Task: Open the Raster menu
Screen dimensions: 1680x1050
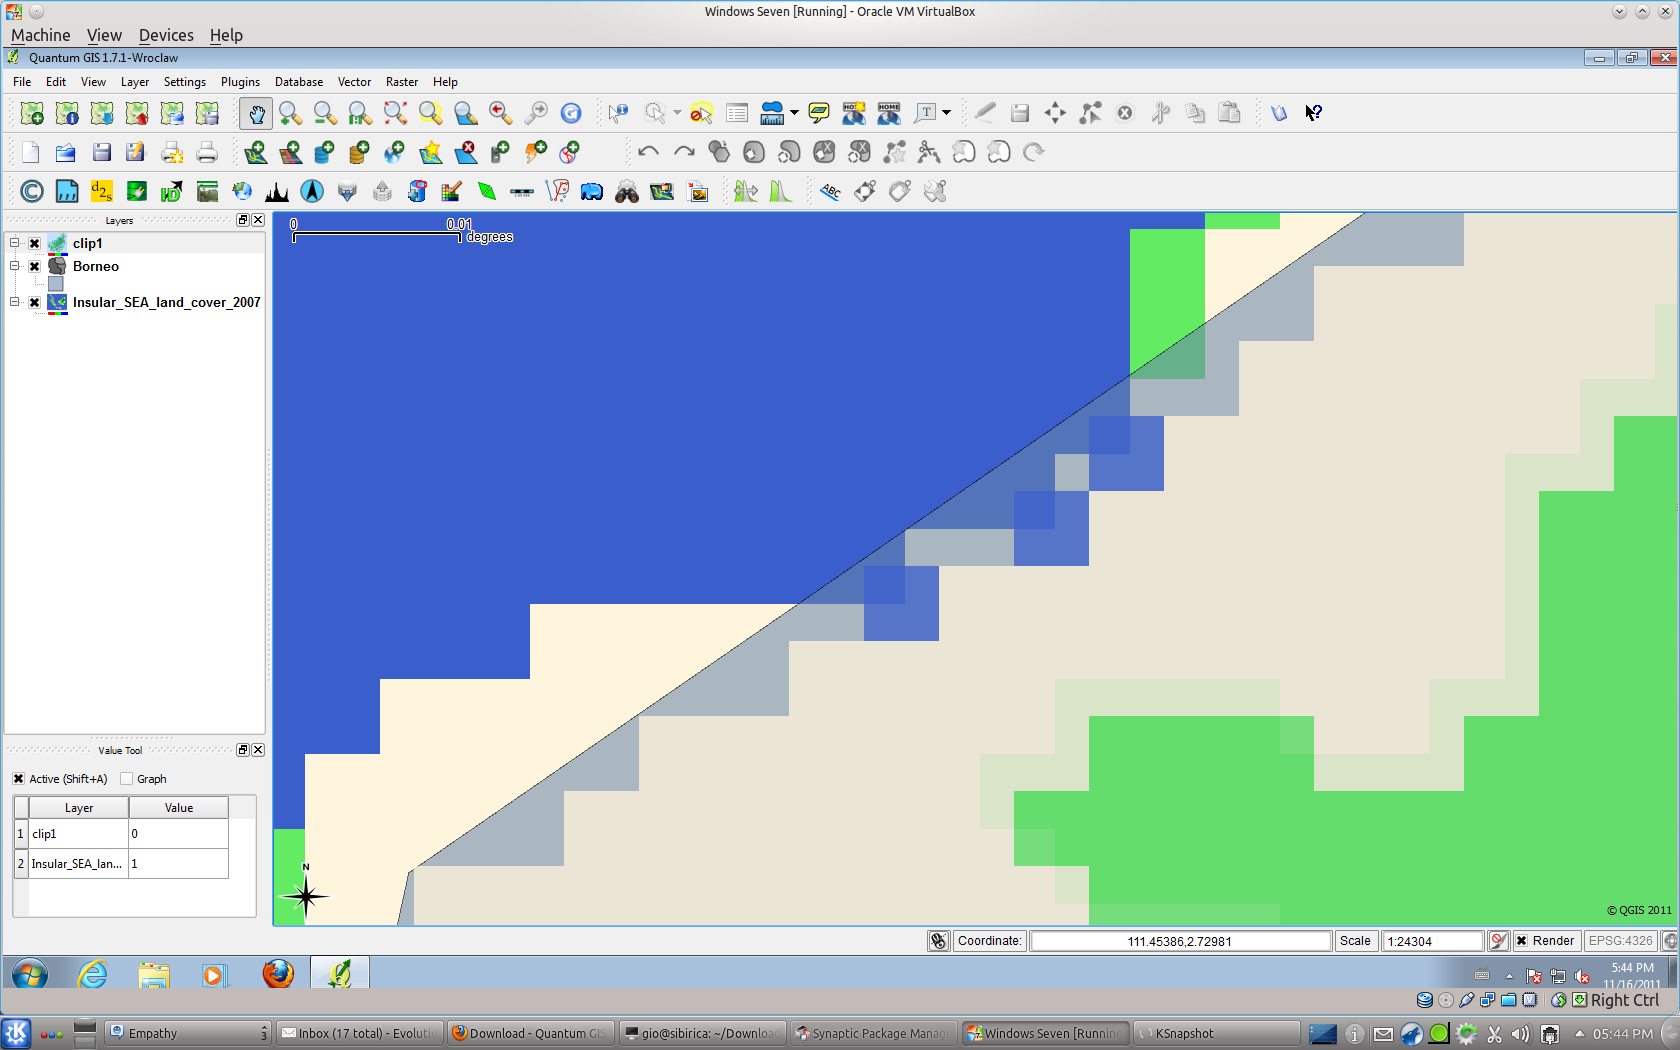Action: pyautogui.click(x=402, y=82)
